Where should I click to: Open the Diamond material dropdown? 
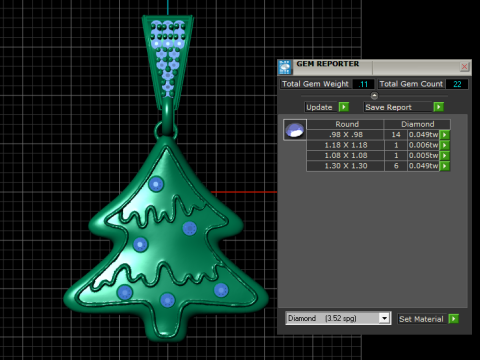(384, 318)
